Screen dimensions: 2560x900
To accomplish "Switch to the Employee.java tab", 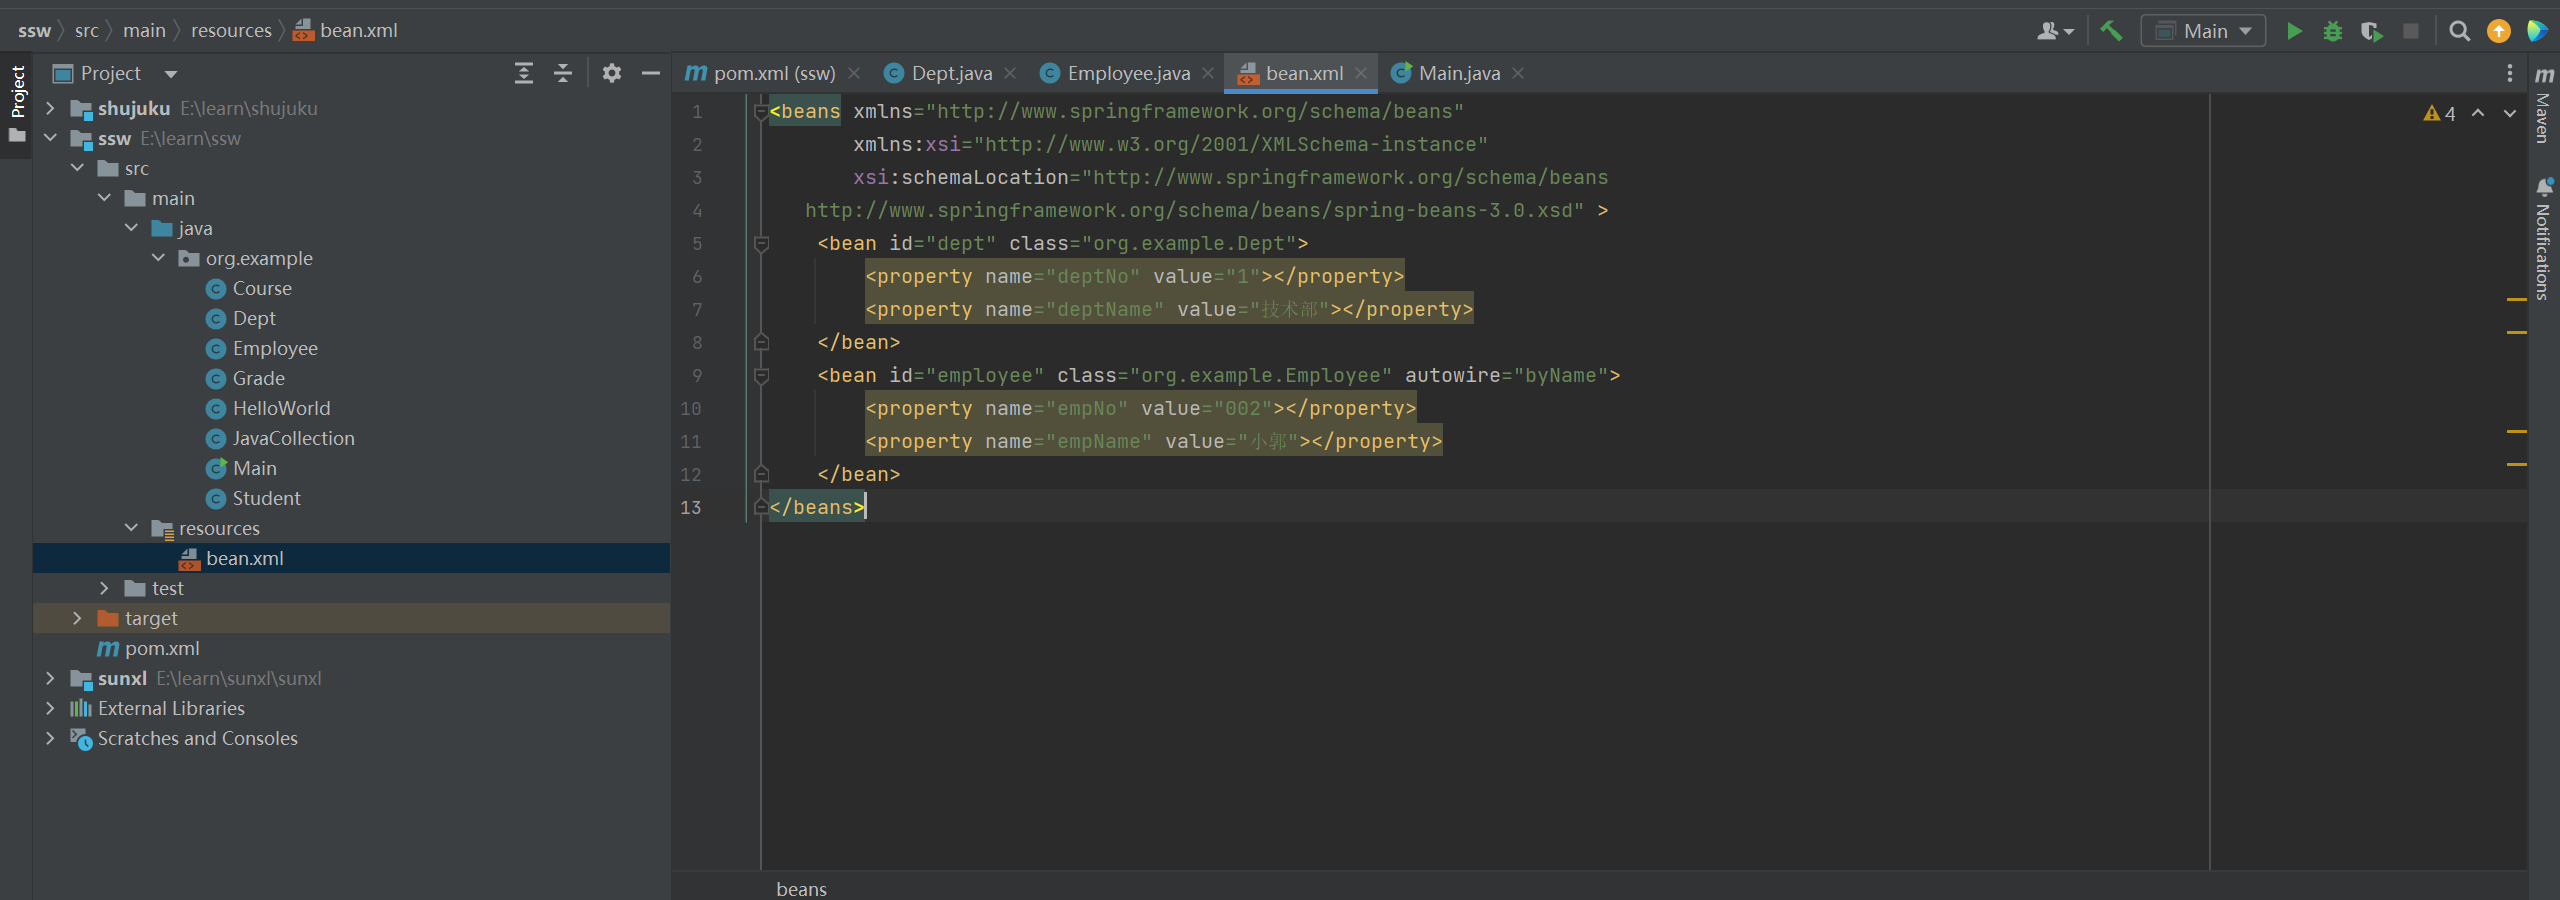I will click(1127, 73).
